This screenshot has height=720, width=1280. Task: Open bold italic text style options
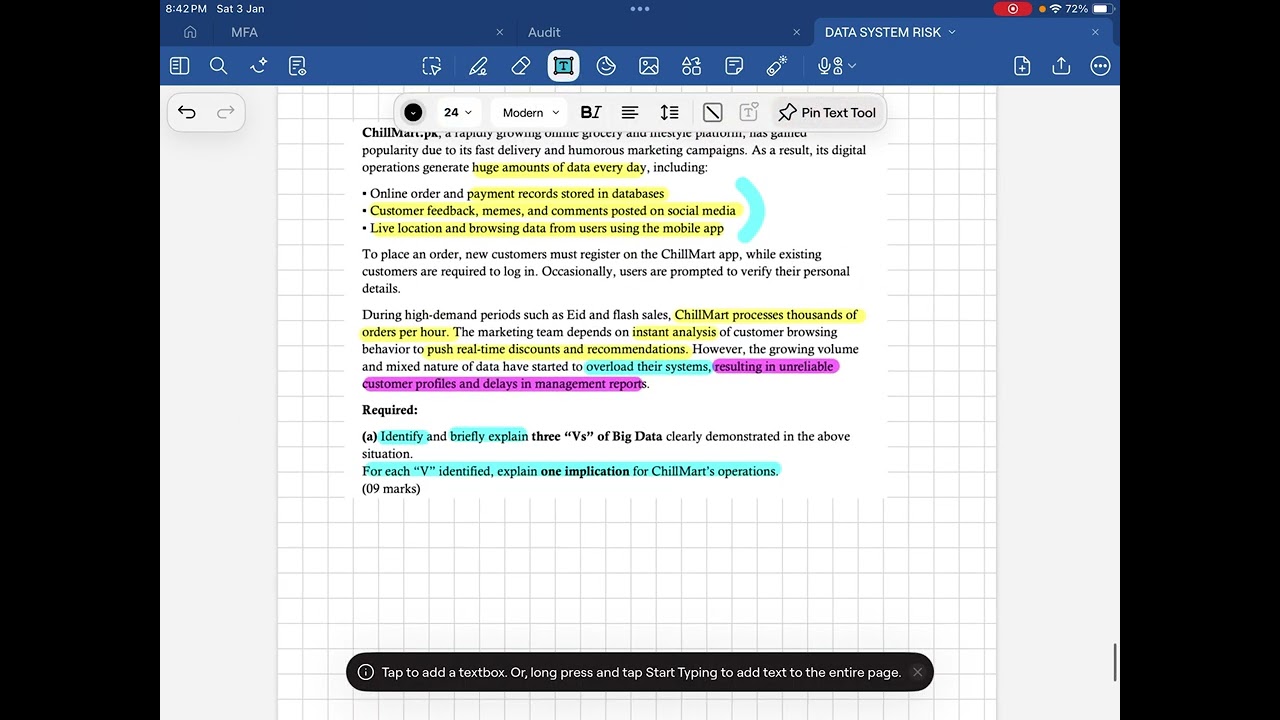(591, 113)
